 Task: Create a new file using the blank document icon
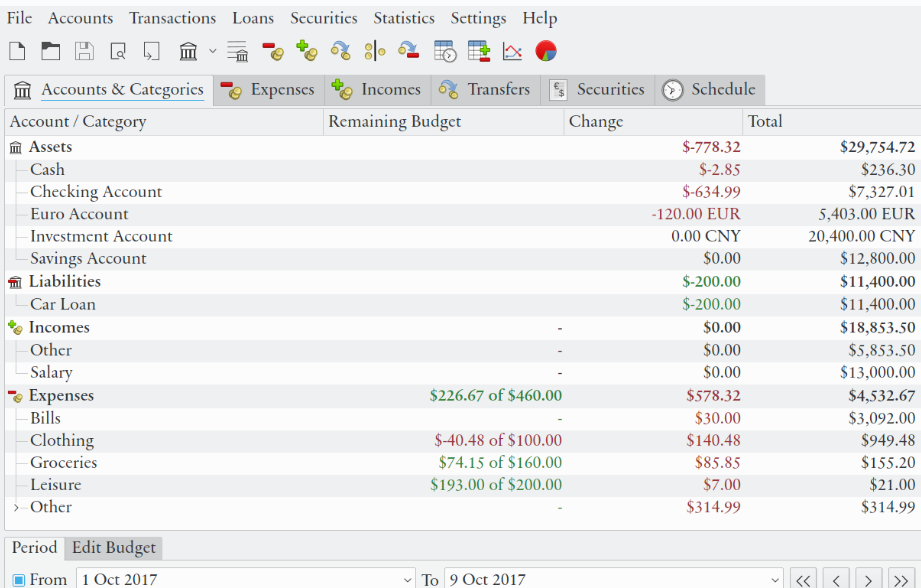point(17,51)
